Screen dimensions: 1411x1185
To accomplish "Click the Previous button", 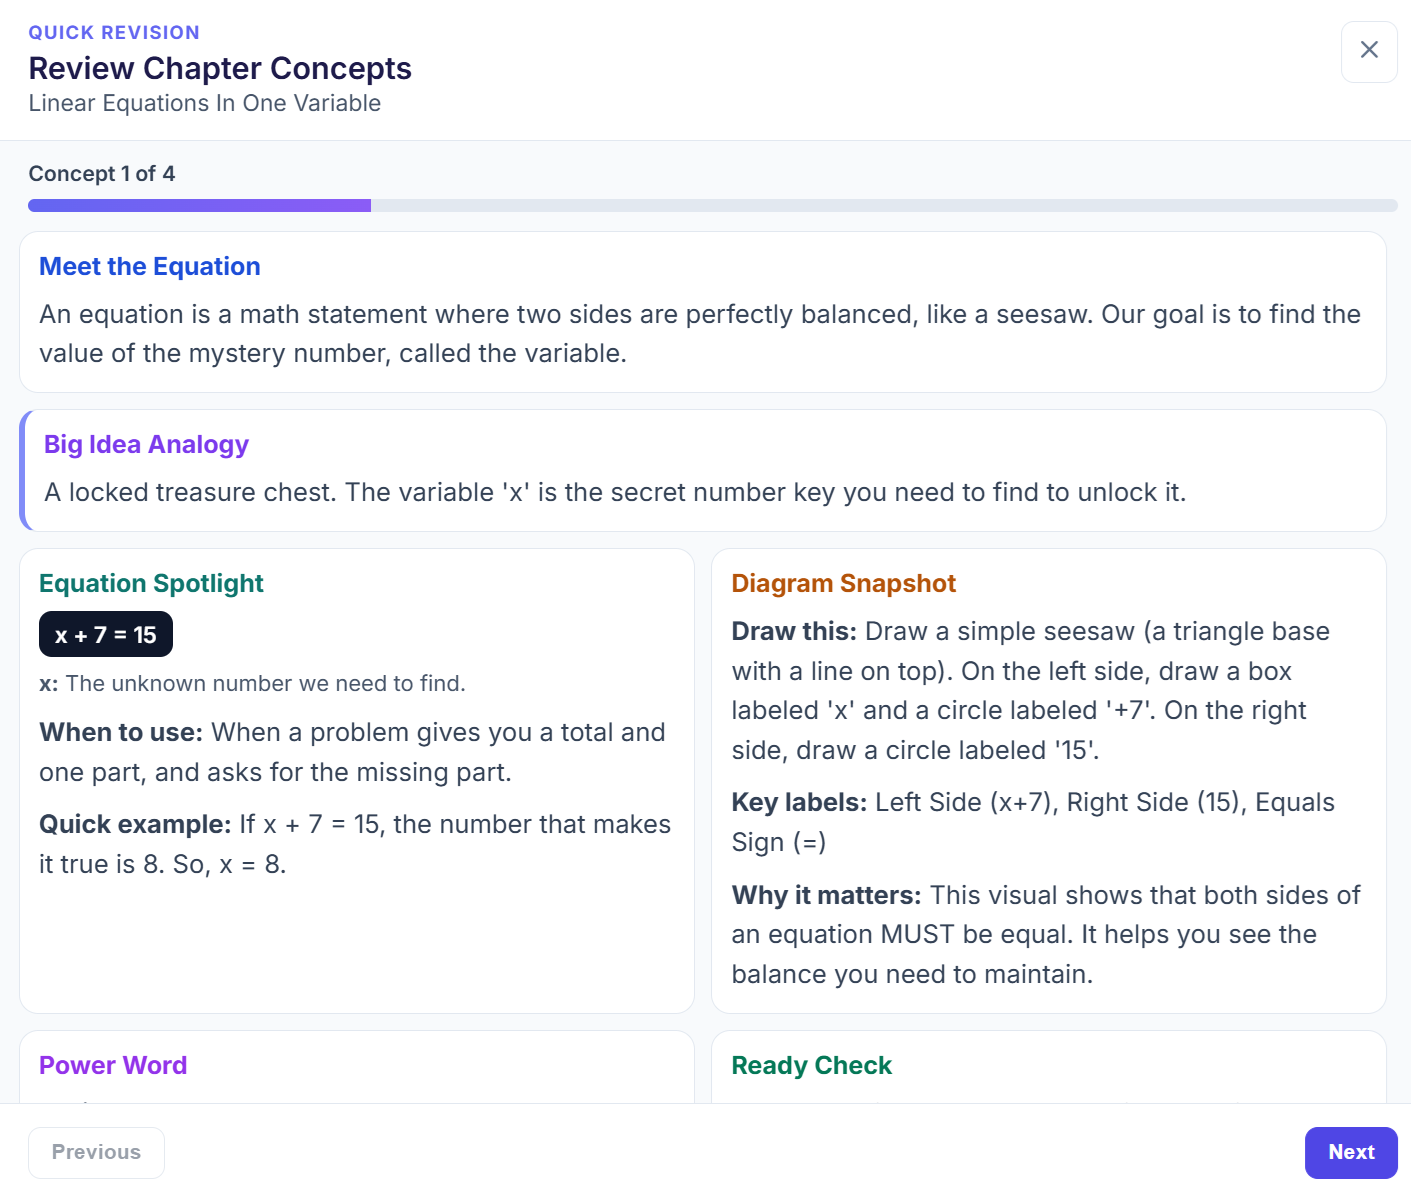I will 96,1152.
